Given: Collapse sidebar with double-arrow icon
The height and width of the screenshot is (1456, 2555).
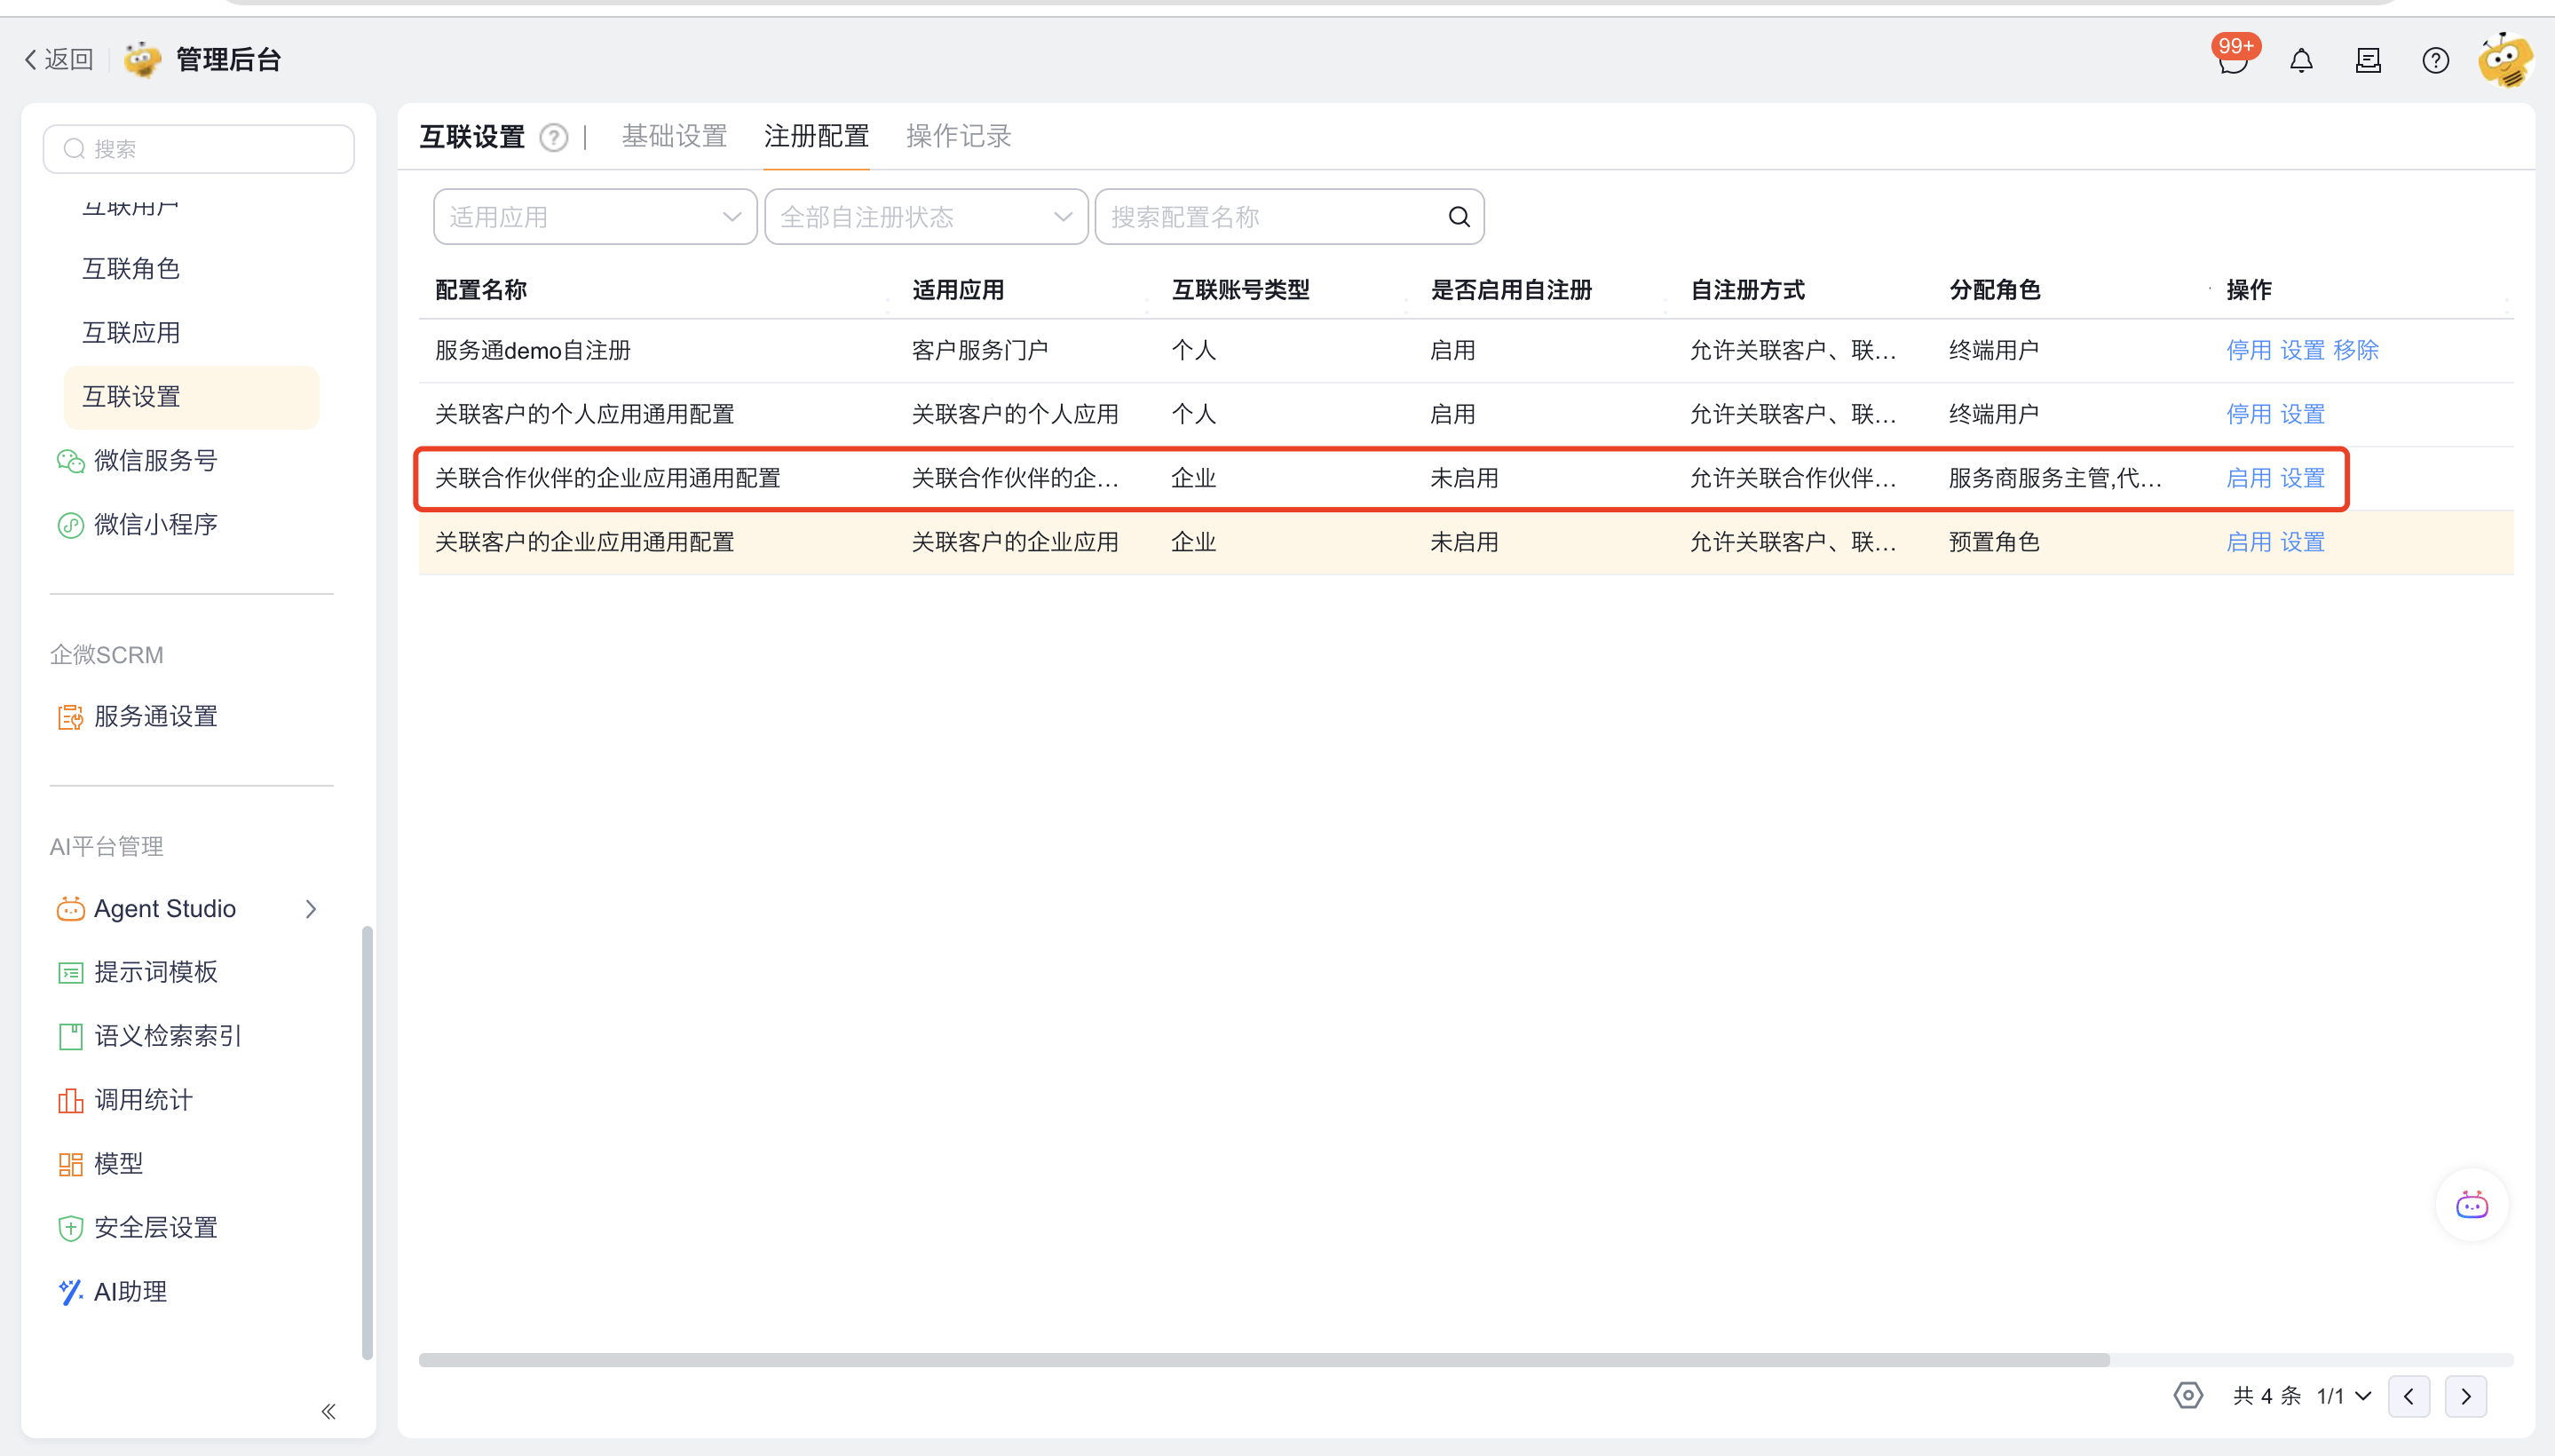Looking at the screenshot, I should [x=328, y=1411].
